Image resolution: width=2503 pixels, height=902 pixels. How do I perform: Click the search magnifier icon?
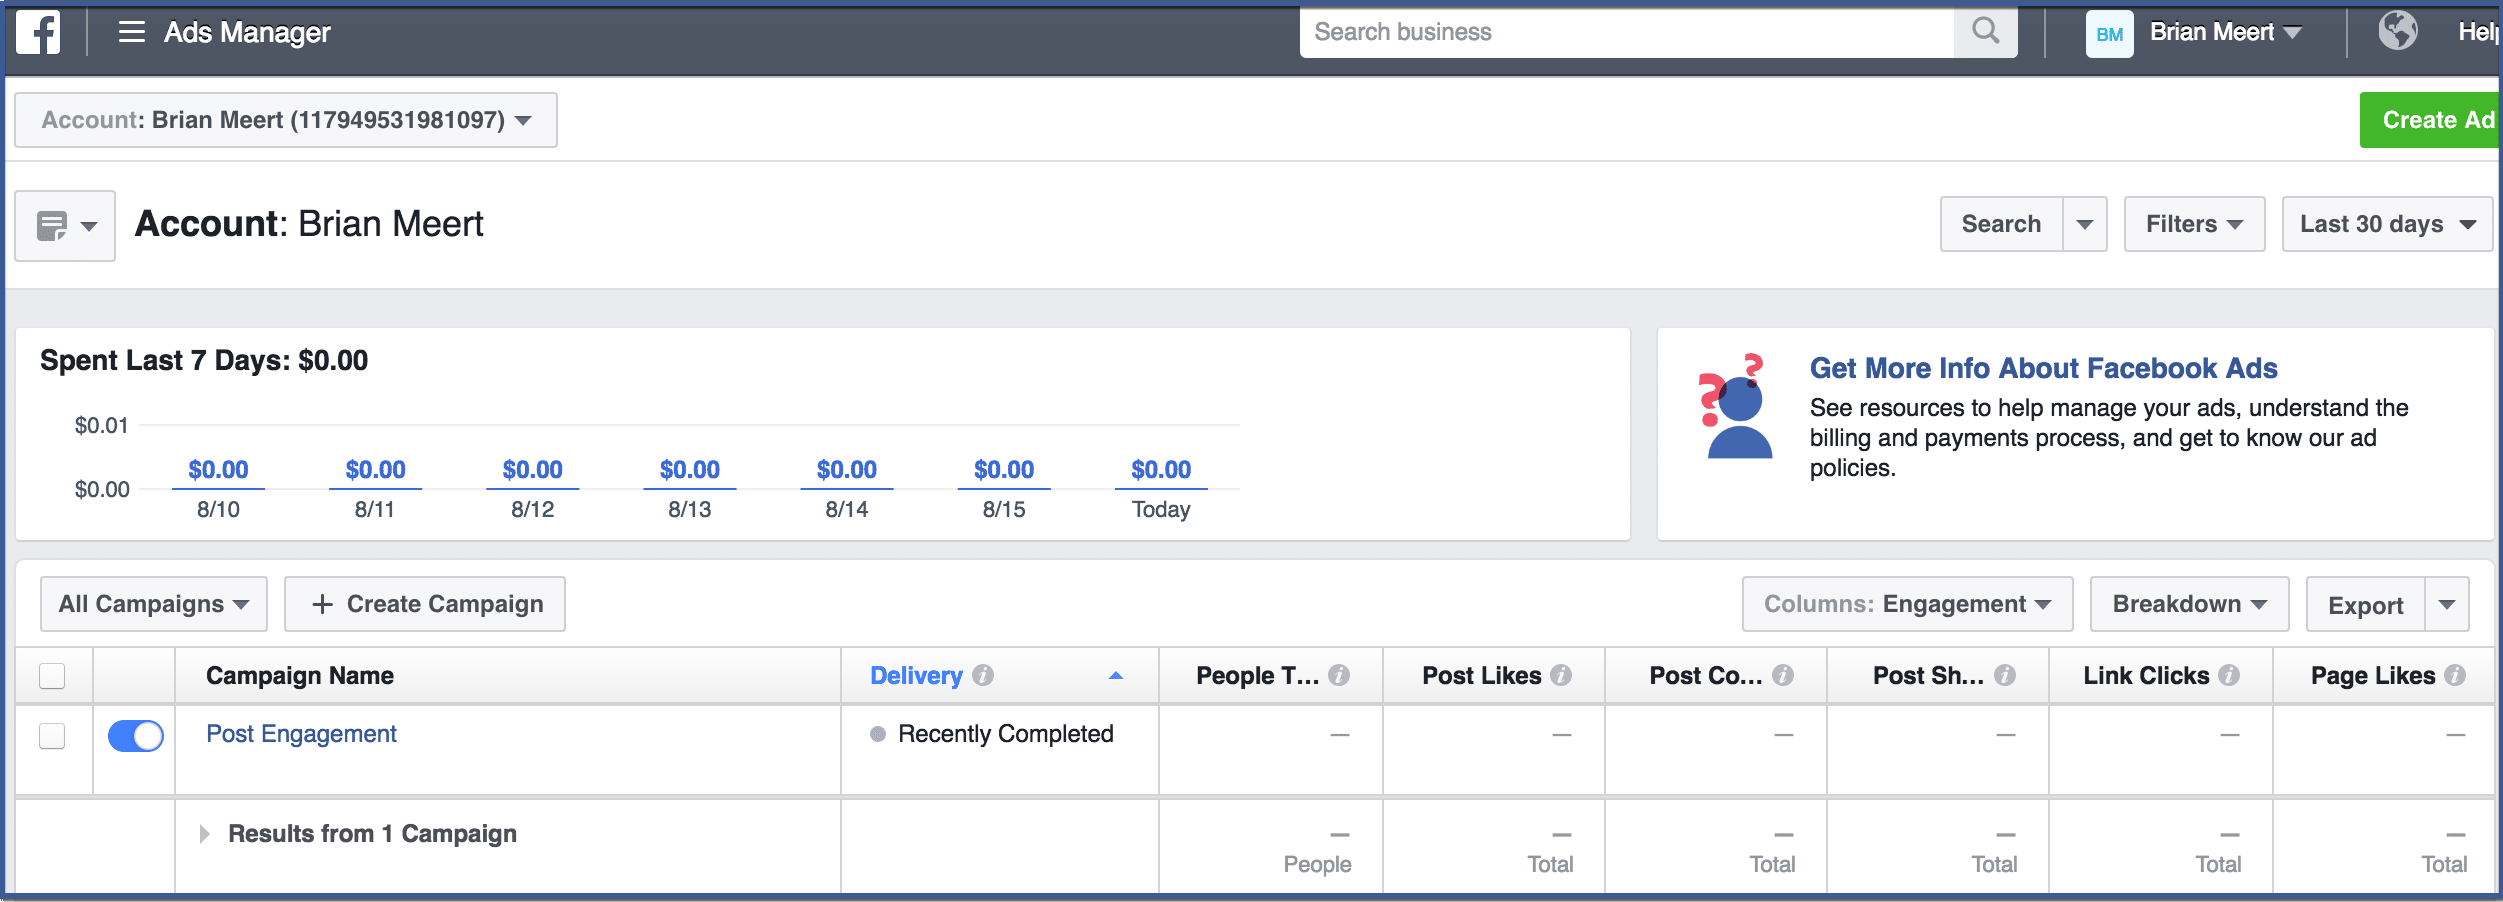tap(1986, 32)
